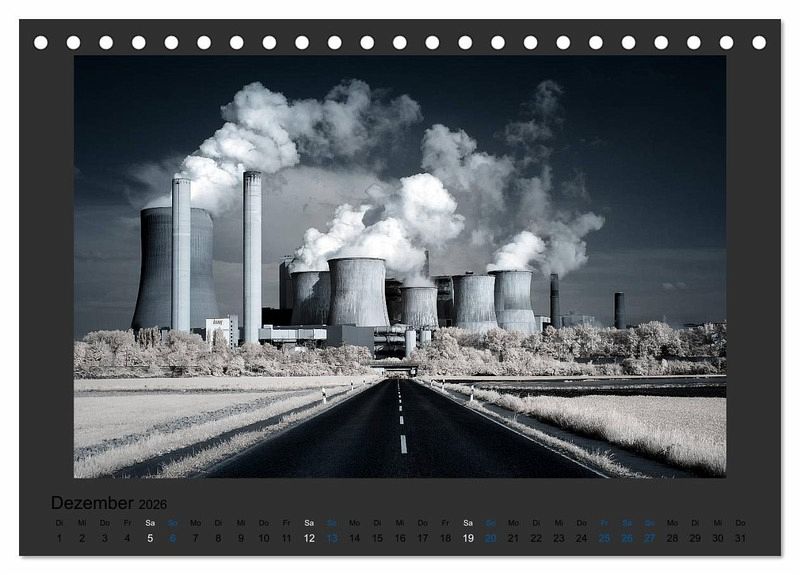
Task: Click Saturday the 5th date
Action: tap(150, 538)
